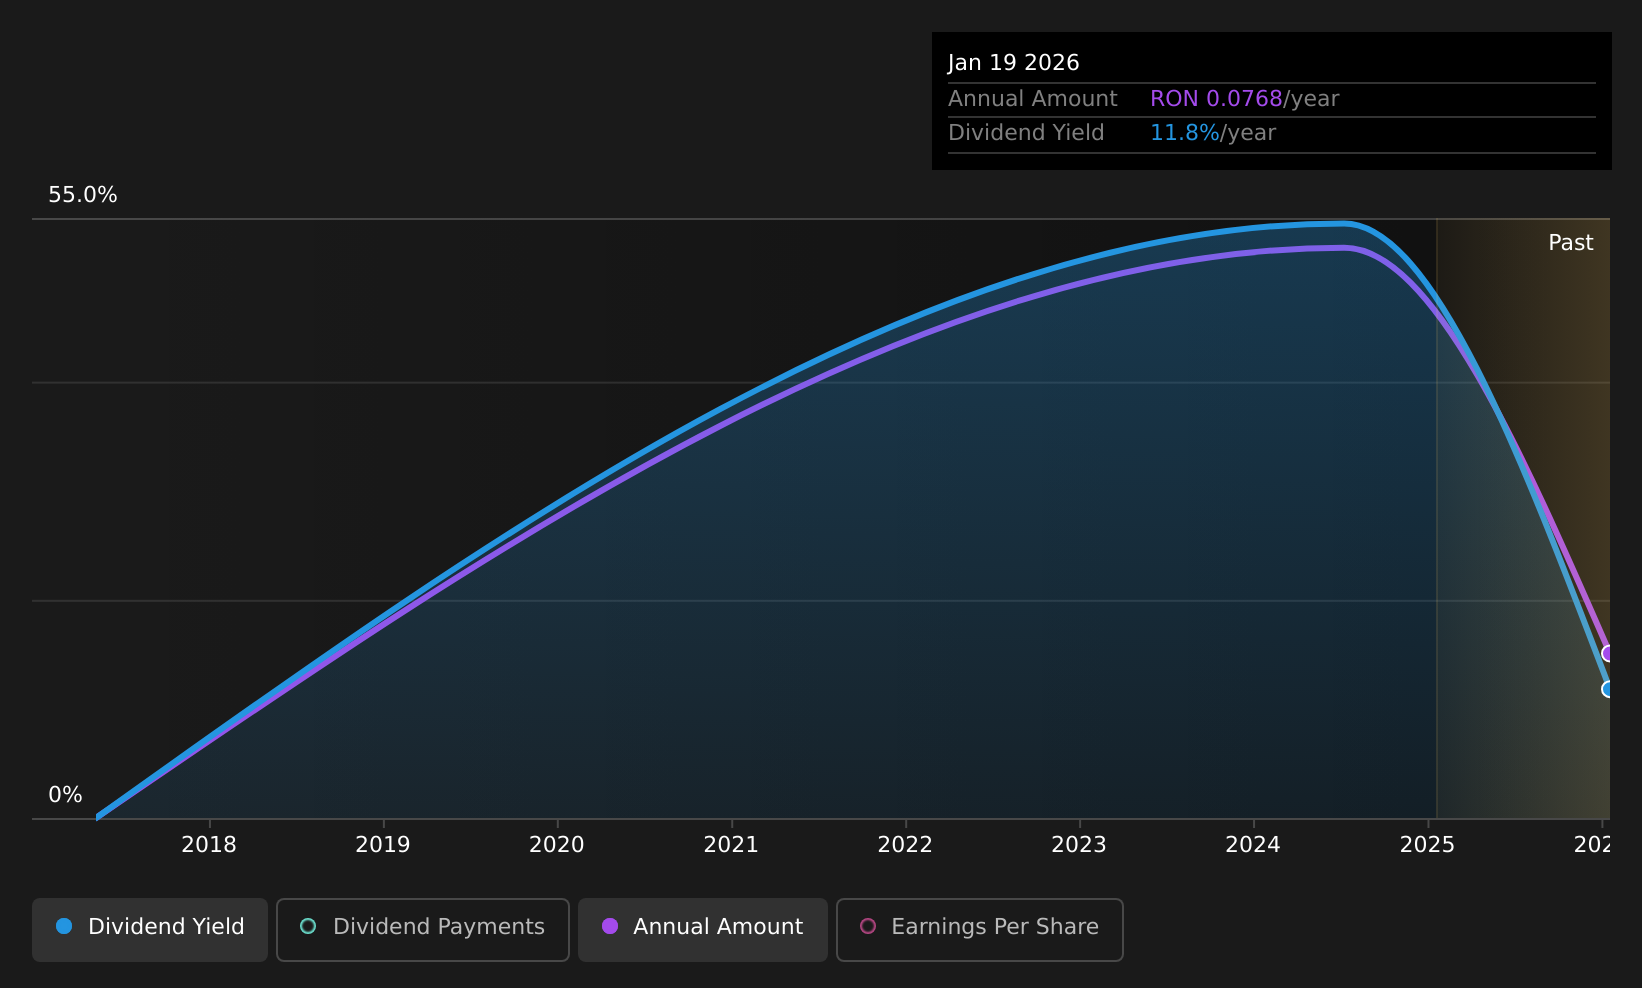Viewport: 1642px width, 988px height.
Task: Click the 0% y-axis label
Action: coord(65,795)
